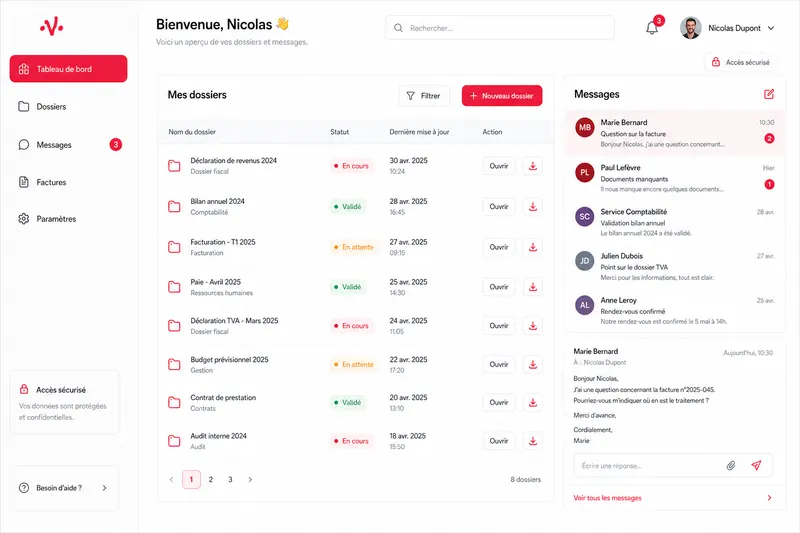Click Ouvrir for Budget prévisionnel 2025

pyautogui.click(x=499, y=364)
